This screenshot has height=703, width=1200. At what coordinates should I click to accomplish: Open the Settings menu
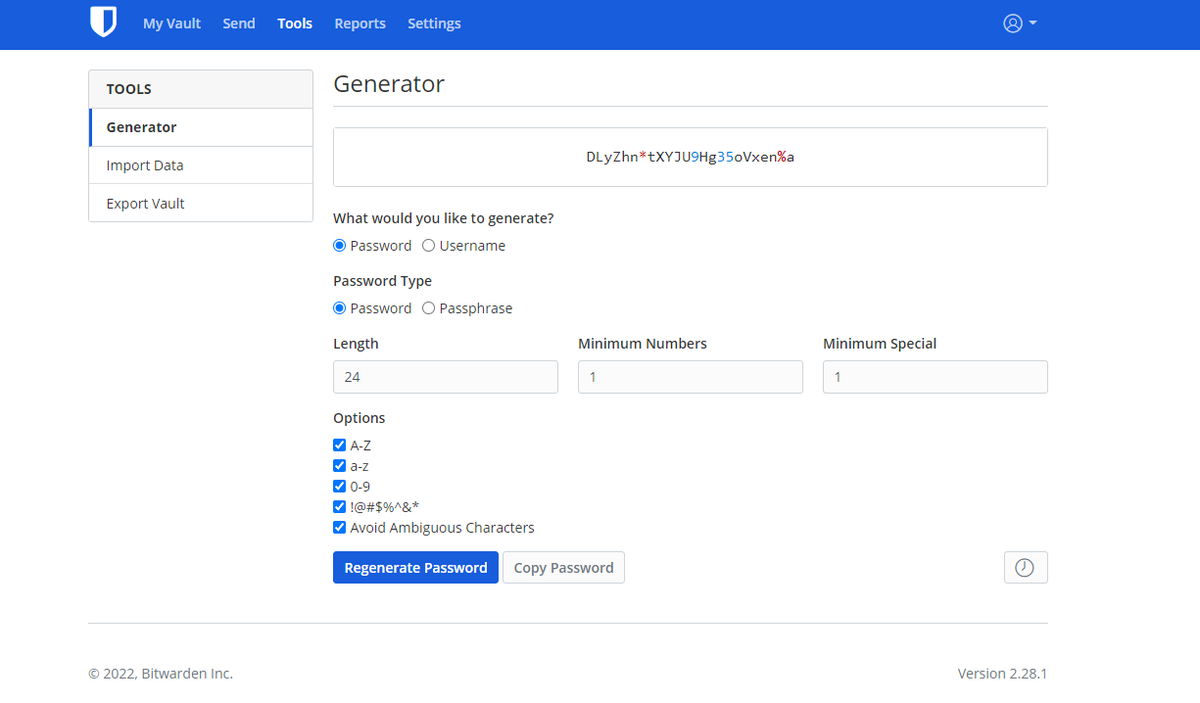434,23
